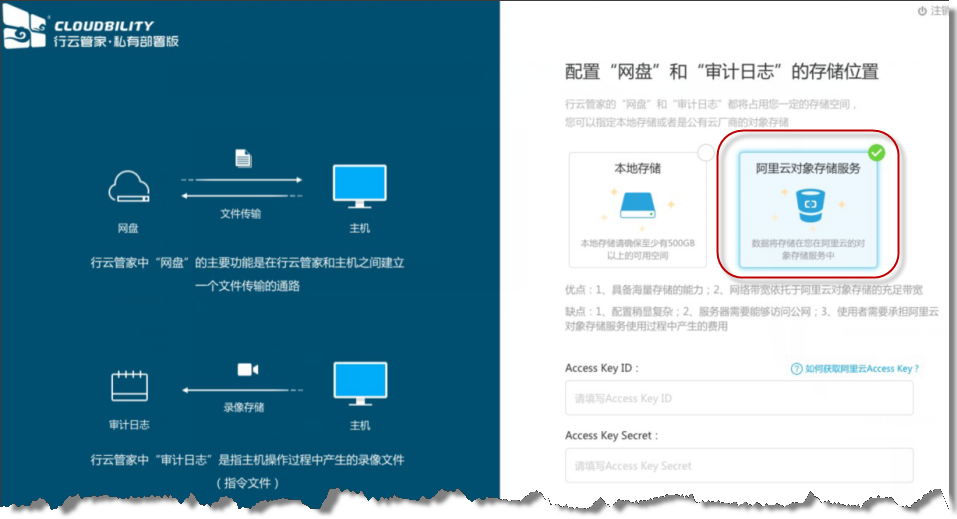957x519 pixels.
Task: Click the 缺点 disadvantages description text
Action: point(751,319)
